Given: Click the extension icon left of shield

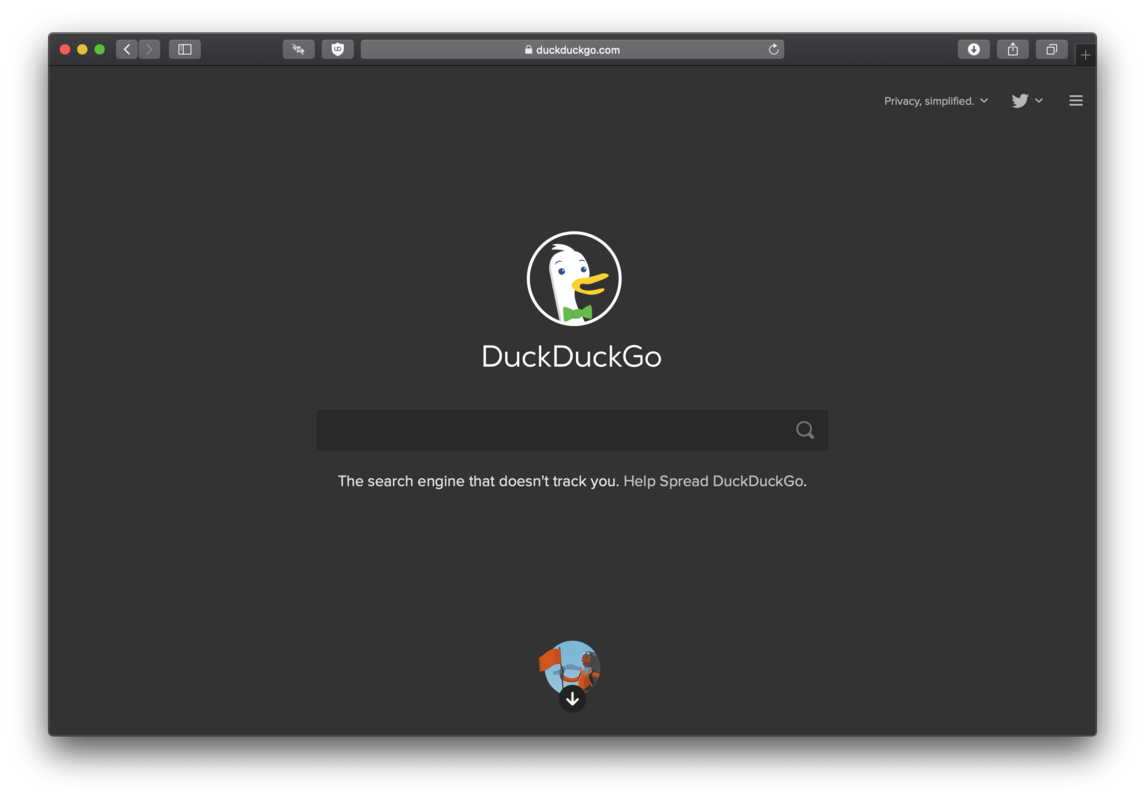Looking at the screenshot, I should click(299, 49).
